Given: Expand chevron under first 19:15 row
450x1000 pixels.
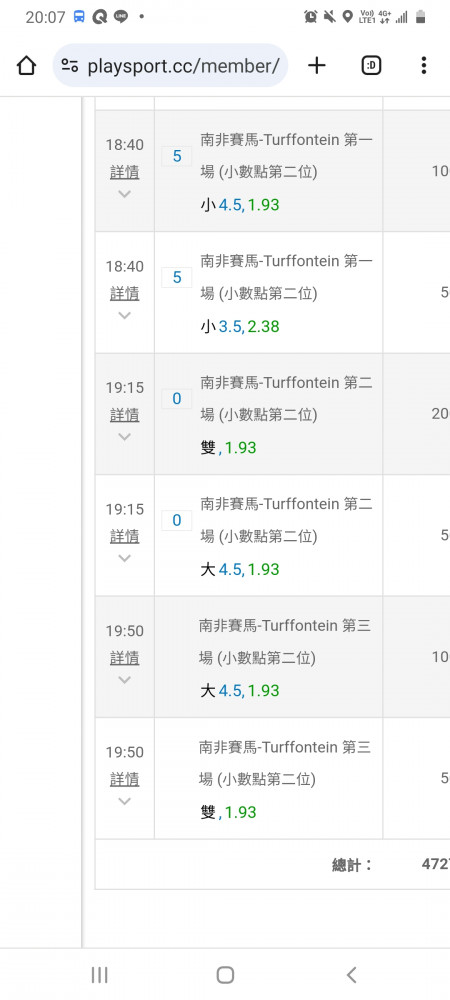Looking at the screenshot, I should pos(125,437).
